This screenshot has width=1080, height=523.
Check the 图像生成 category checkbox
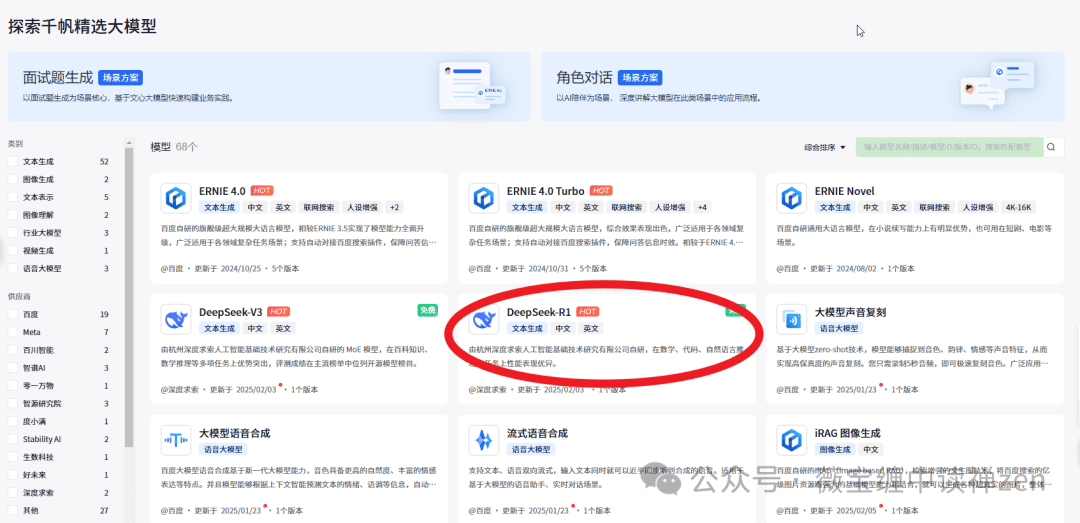12,179
